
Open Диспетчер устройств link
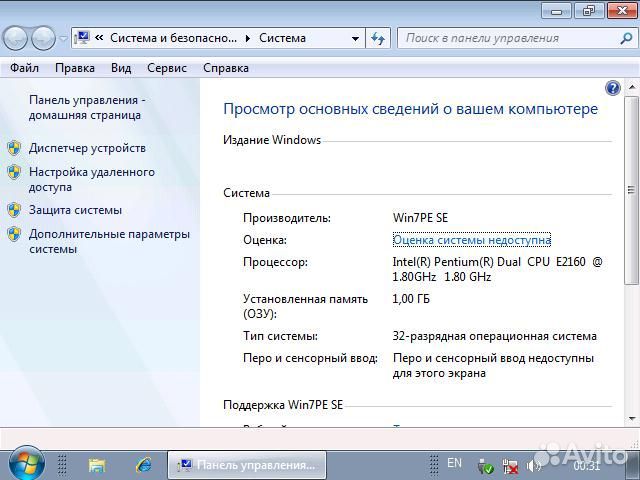click(87, 148)
